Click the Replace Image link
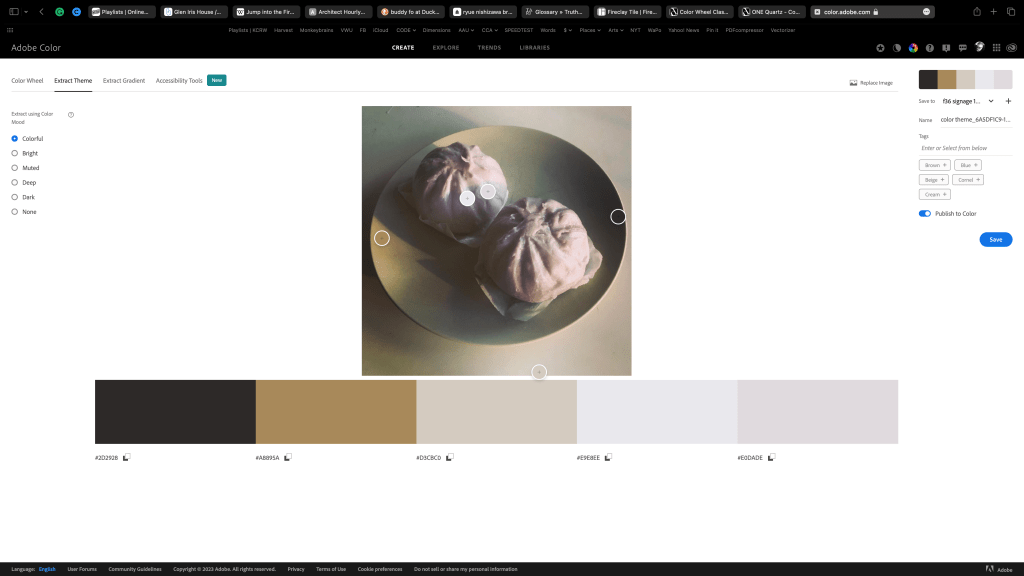Viewport: 1024px width, 576px height. pyautogui.click(x=870, y=83)
